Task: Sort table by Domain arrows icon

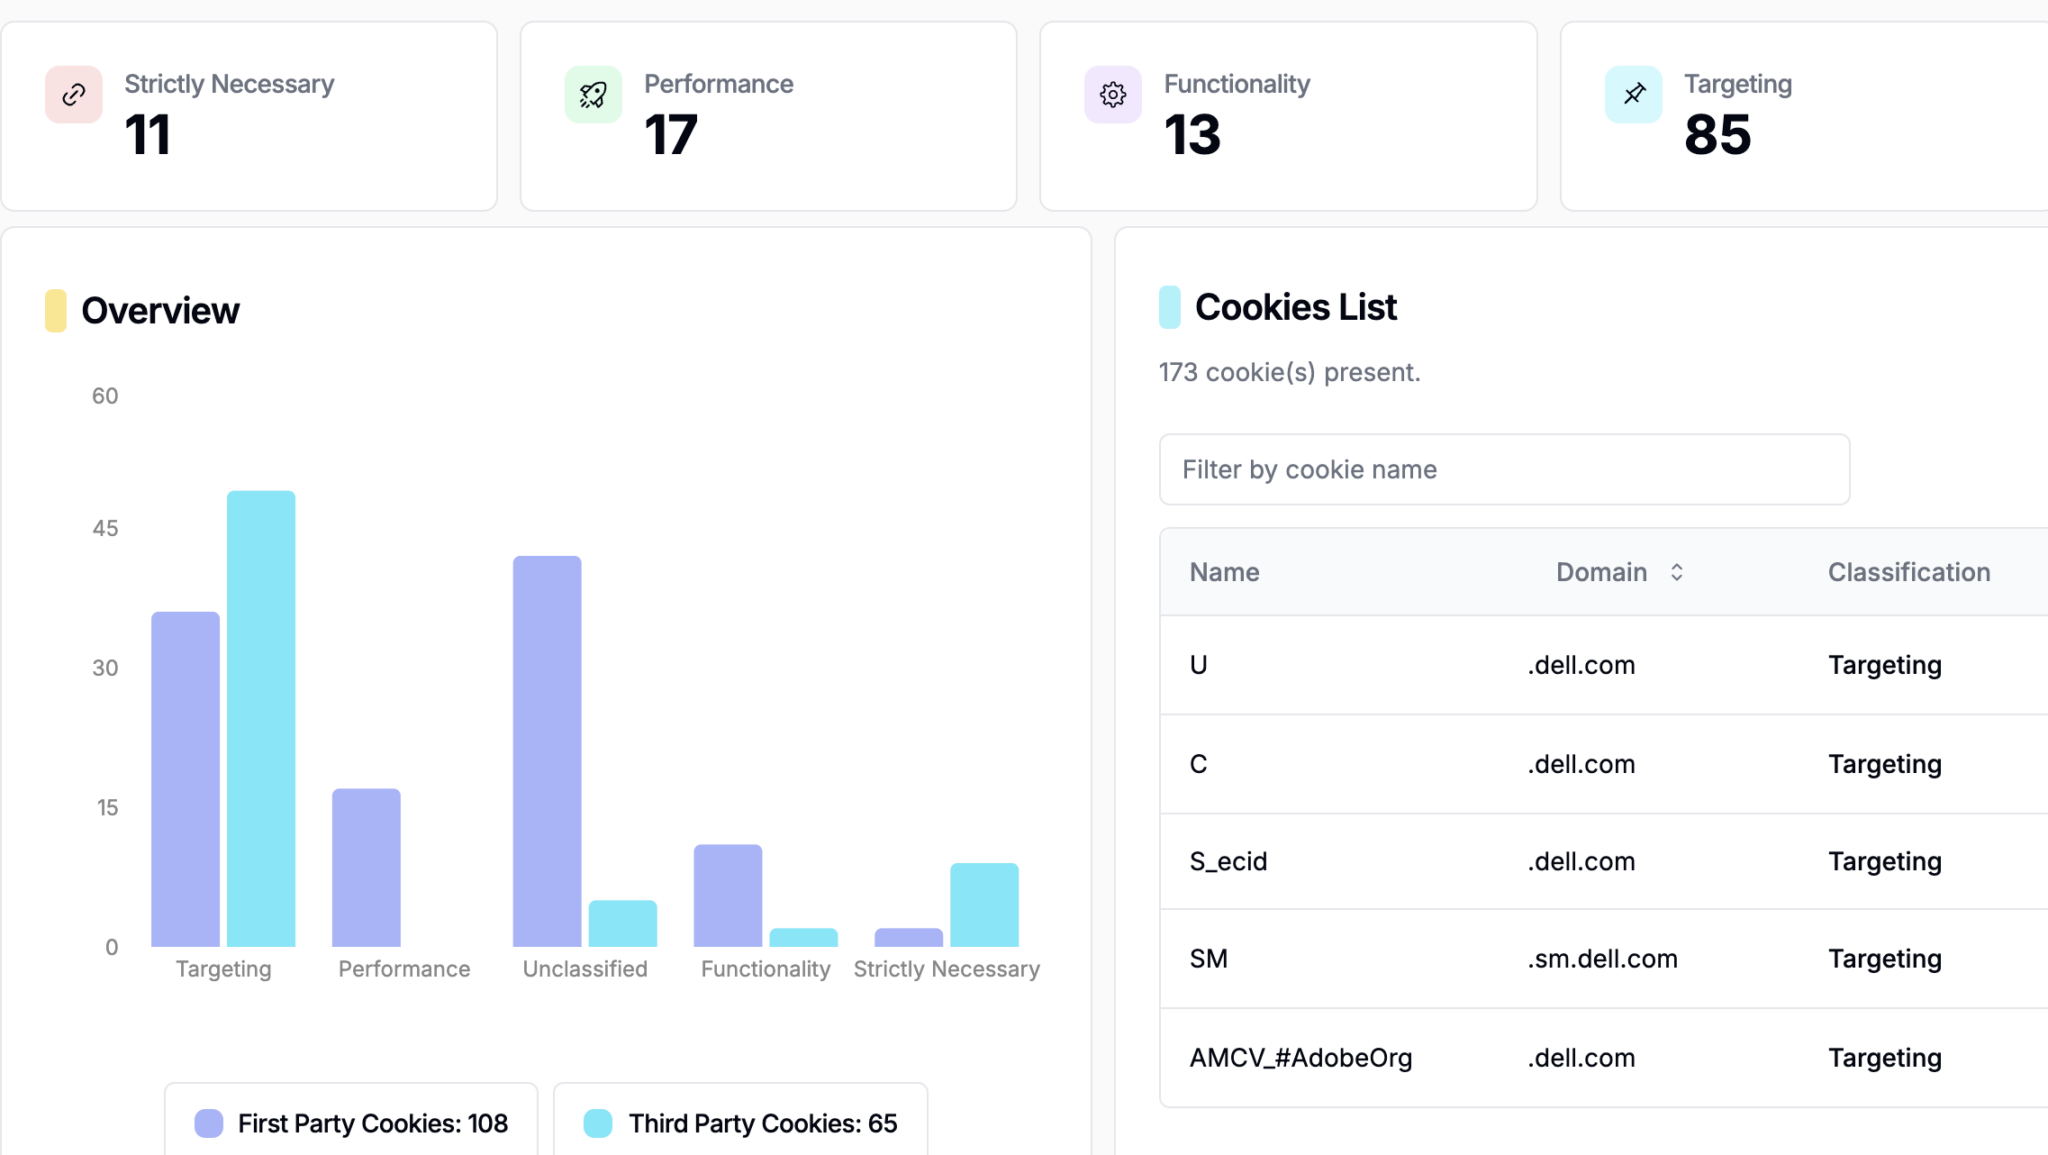Action: coord(1677,572)
